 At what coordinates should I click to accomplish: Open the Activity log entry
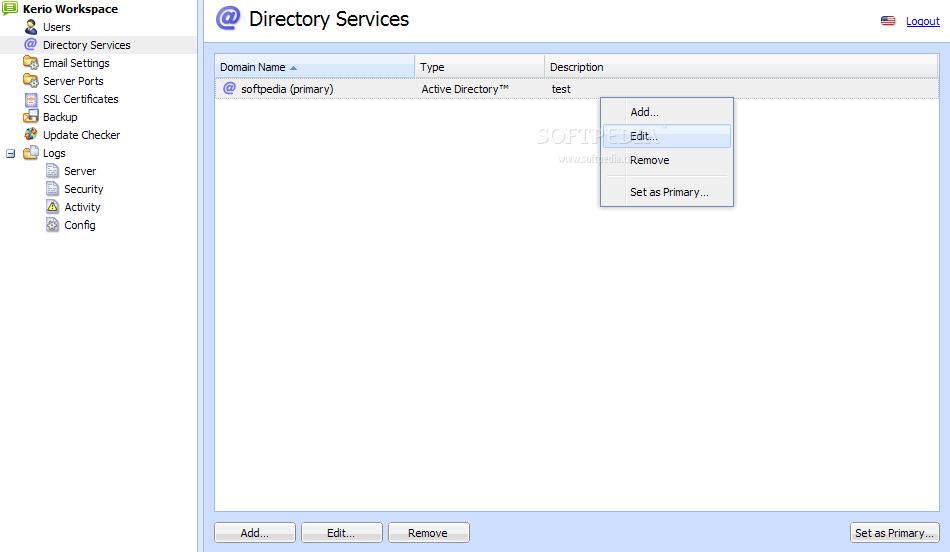pyautogui.click(x=82, y=207)
